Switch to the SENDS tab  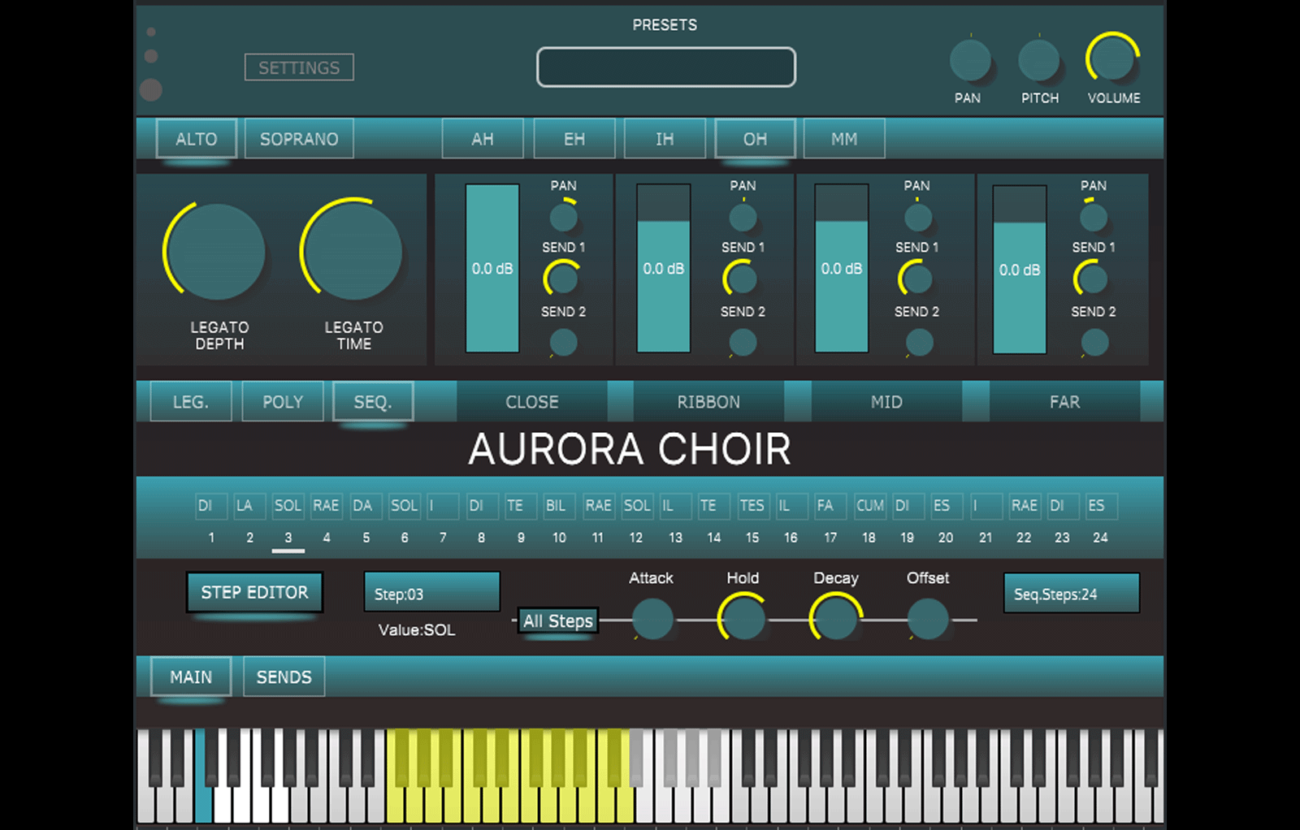click(284, 677)
